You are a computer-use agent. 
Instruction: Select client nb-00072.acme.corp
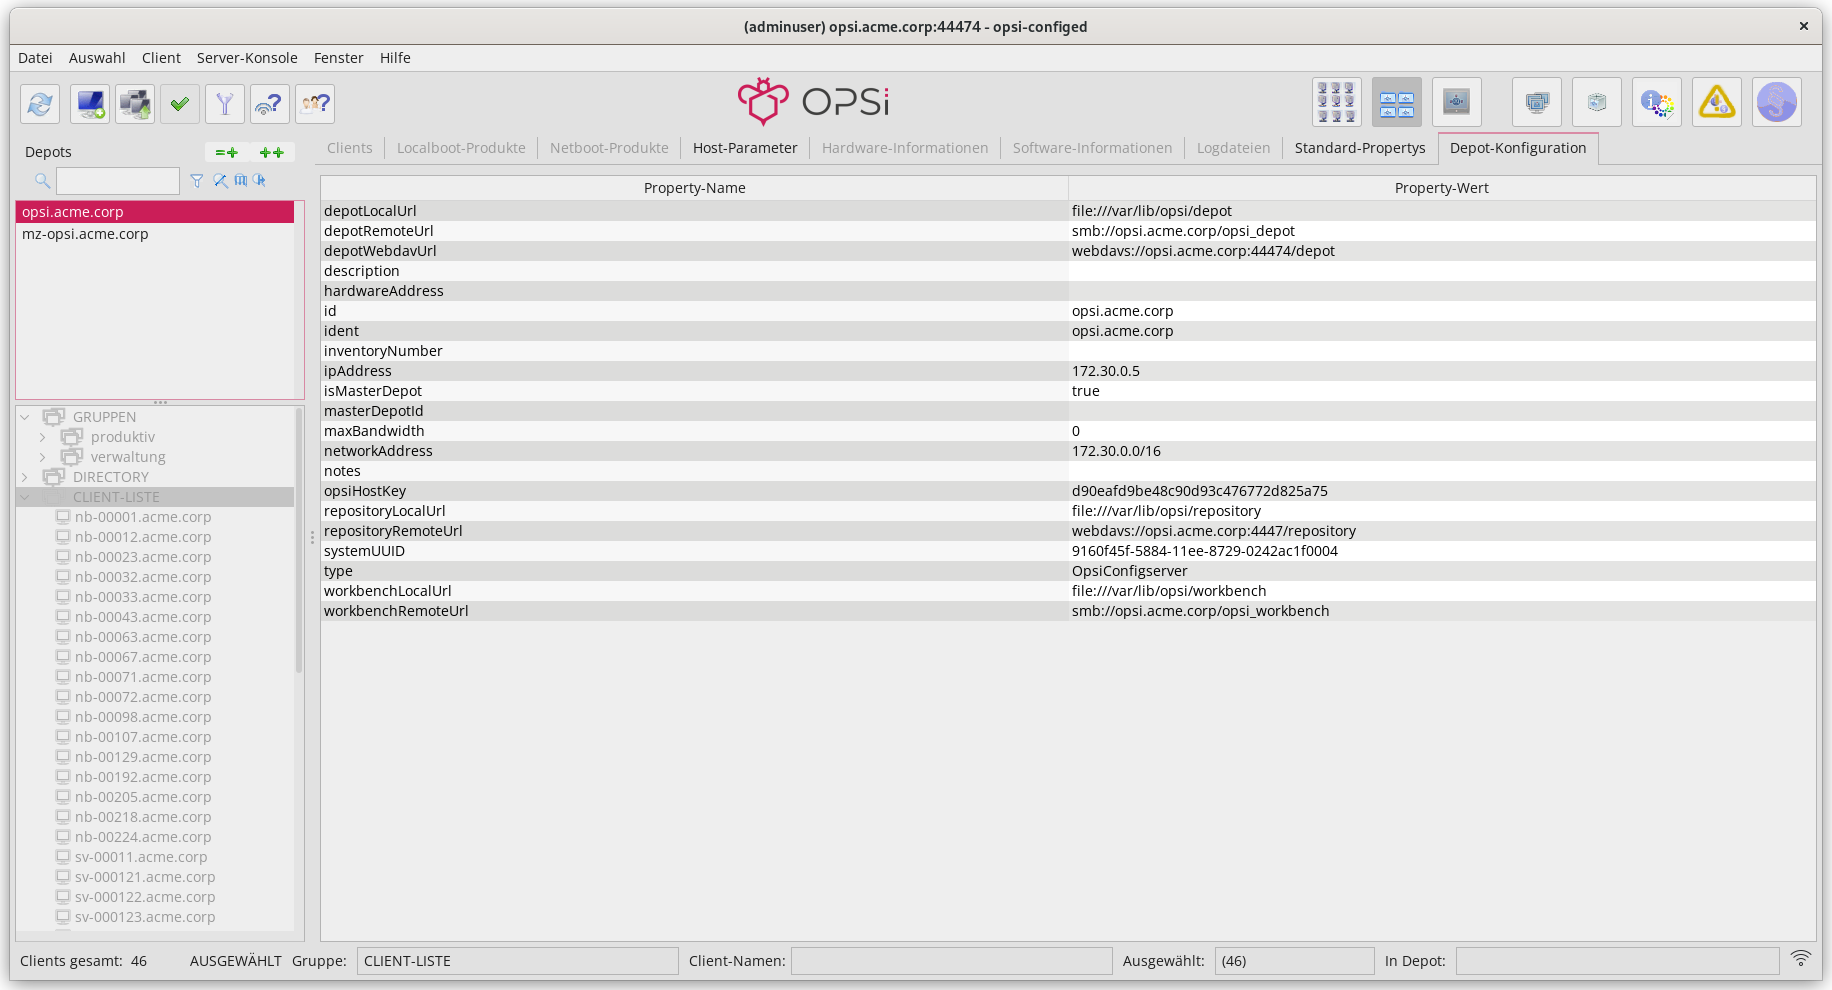click(143, 697)
